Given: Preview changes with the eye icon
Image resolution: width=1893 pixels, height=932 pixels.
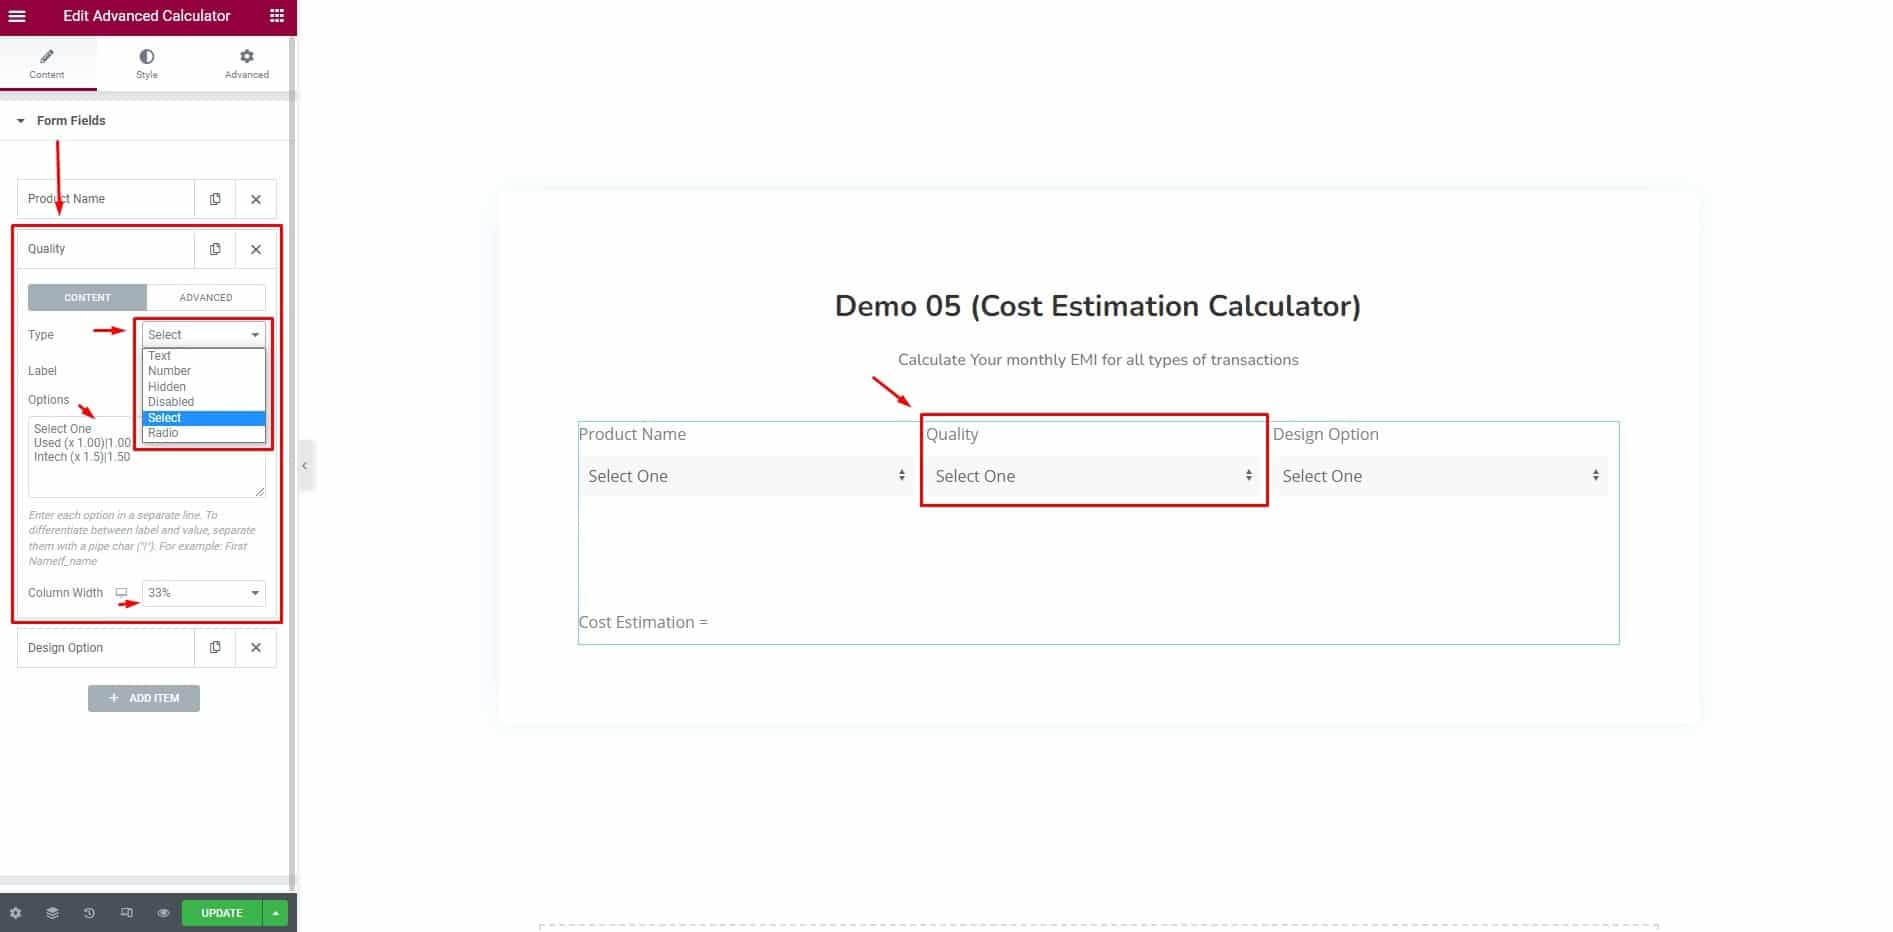Looking at the screenshot, I should pyautogui.click(x=162, y=912).
